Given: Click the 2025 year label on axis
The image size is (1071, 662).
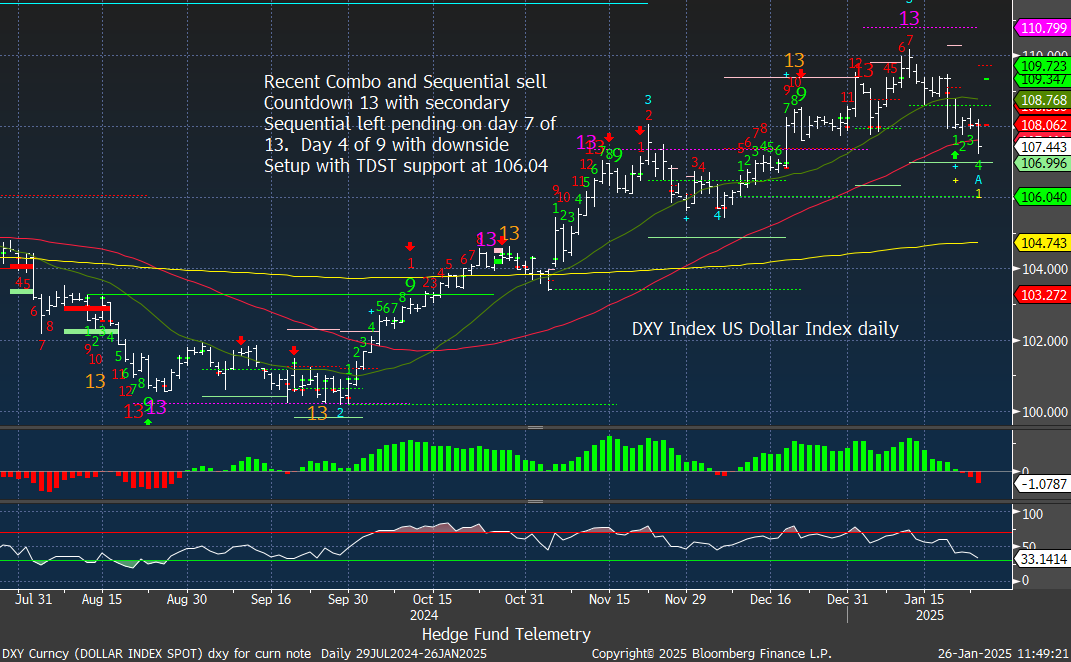Looking at the screenshot, I should (930, 615).
